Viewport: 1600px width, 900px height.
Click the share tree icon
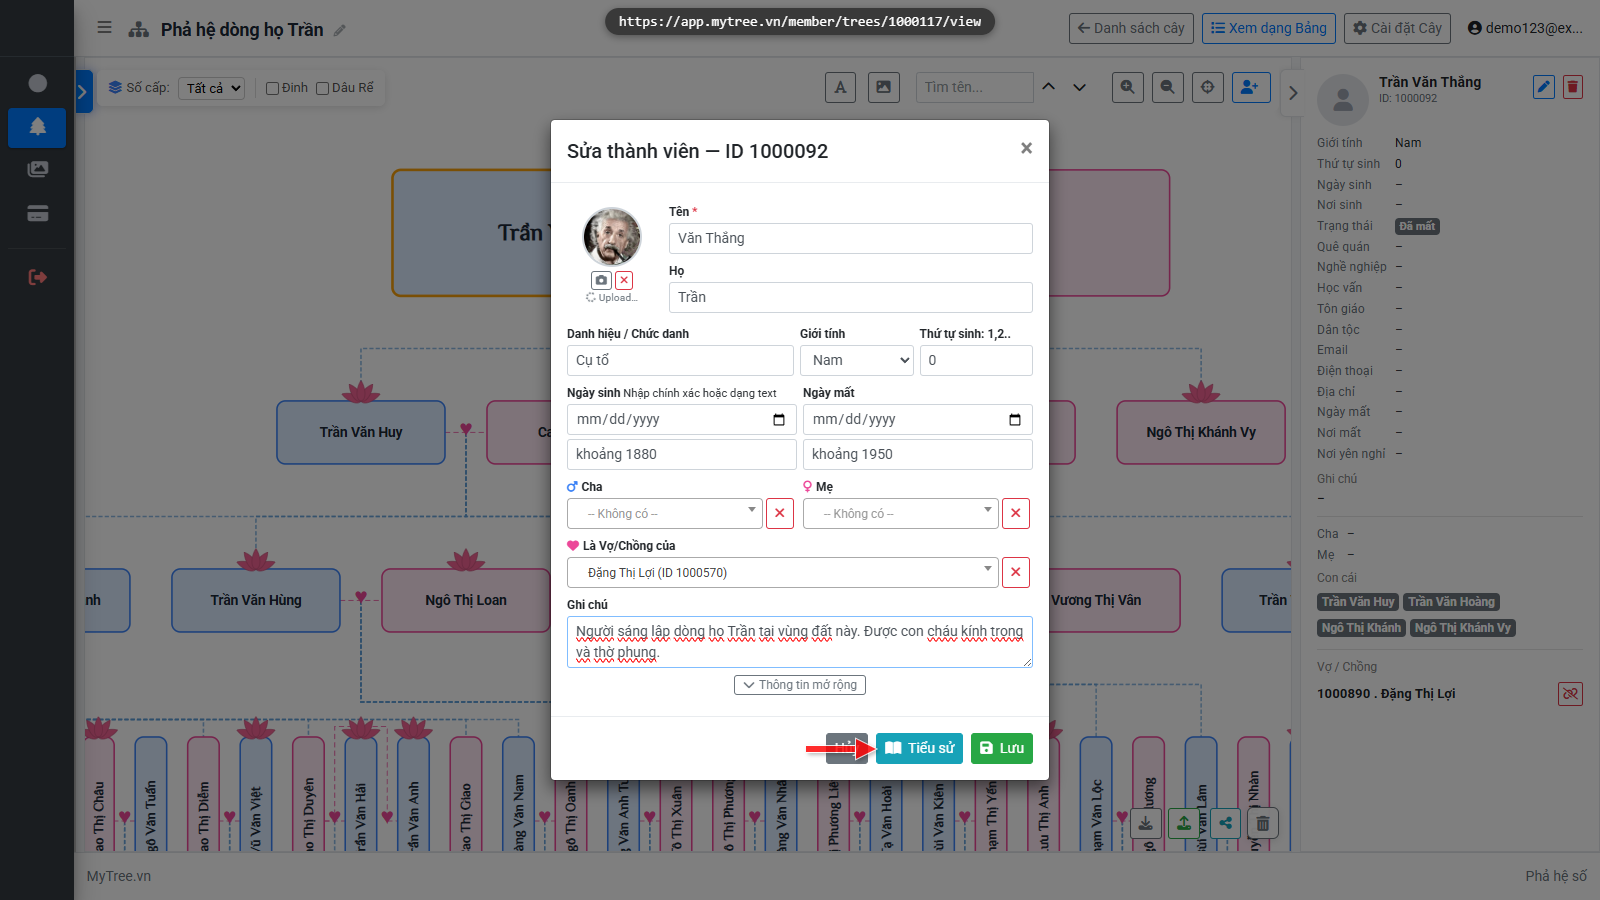1225,823
